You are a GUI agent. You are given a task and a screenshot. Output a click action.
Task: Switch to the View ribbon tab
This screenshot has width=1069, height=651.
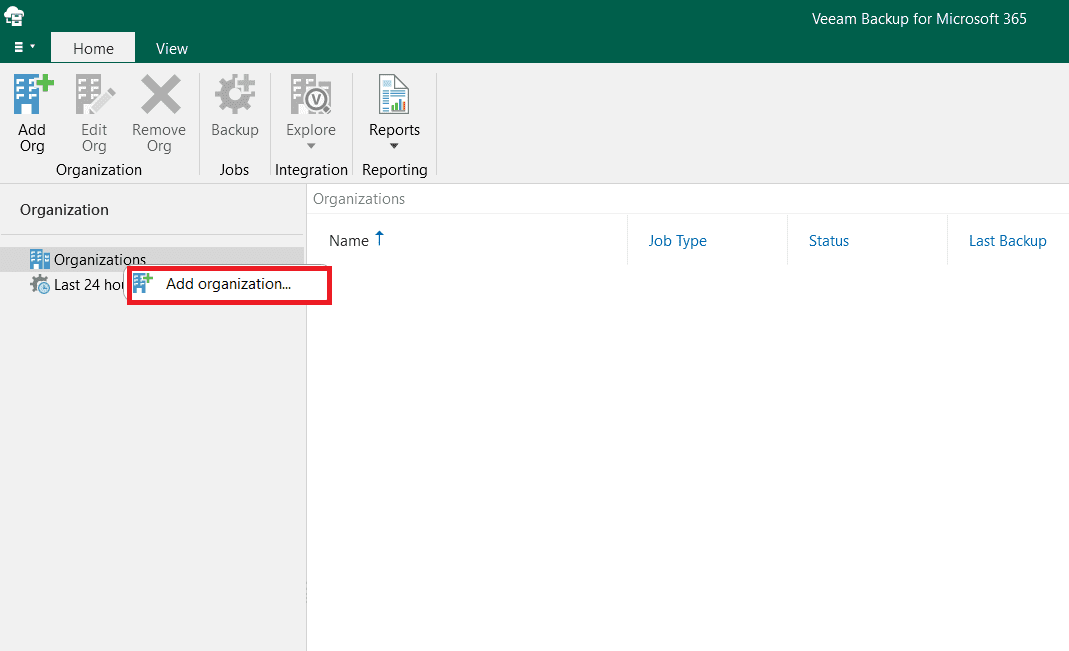[x=172, y=48]
